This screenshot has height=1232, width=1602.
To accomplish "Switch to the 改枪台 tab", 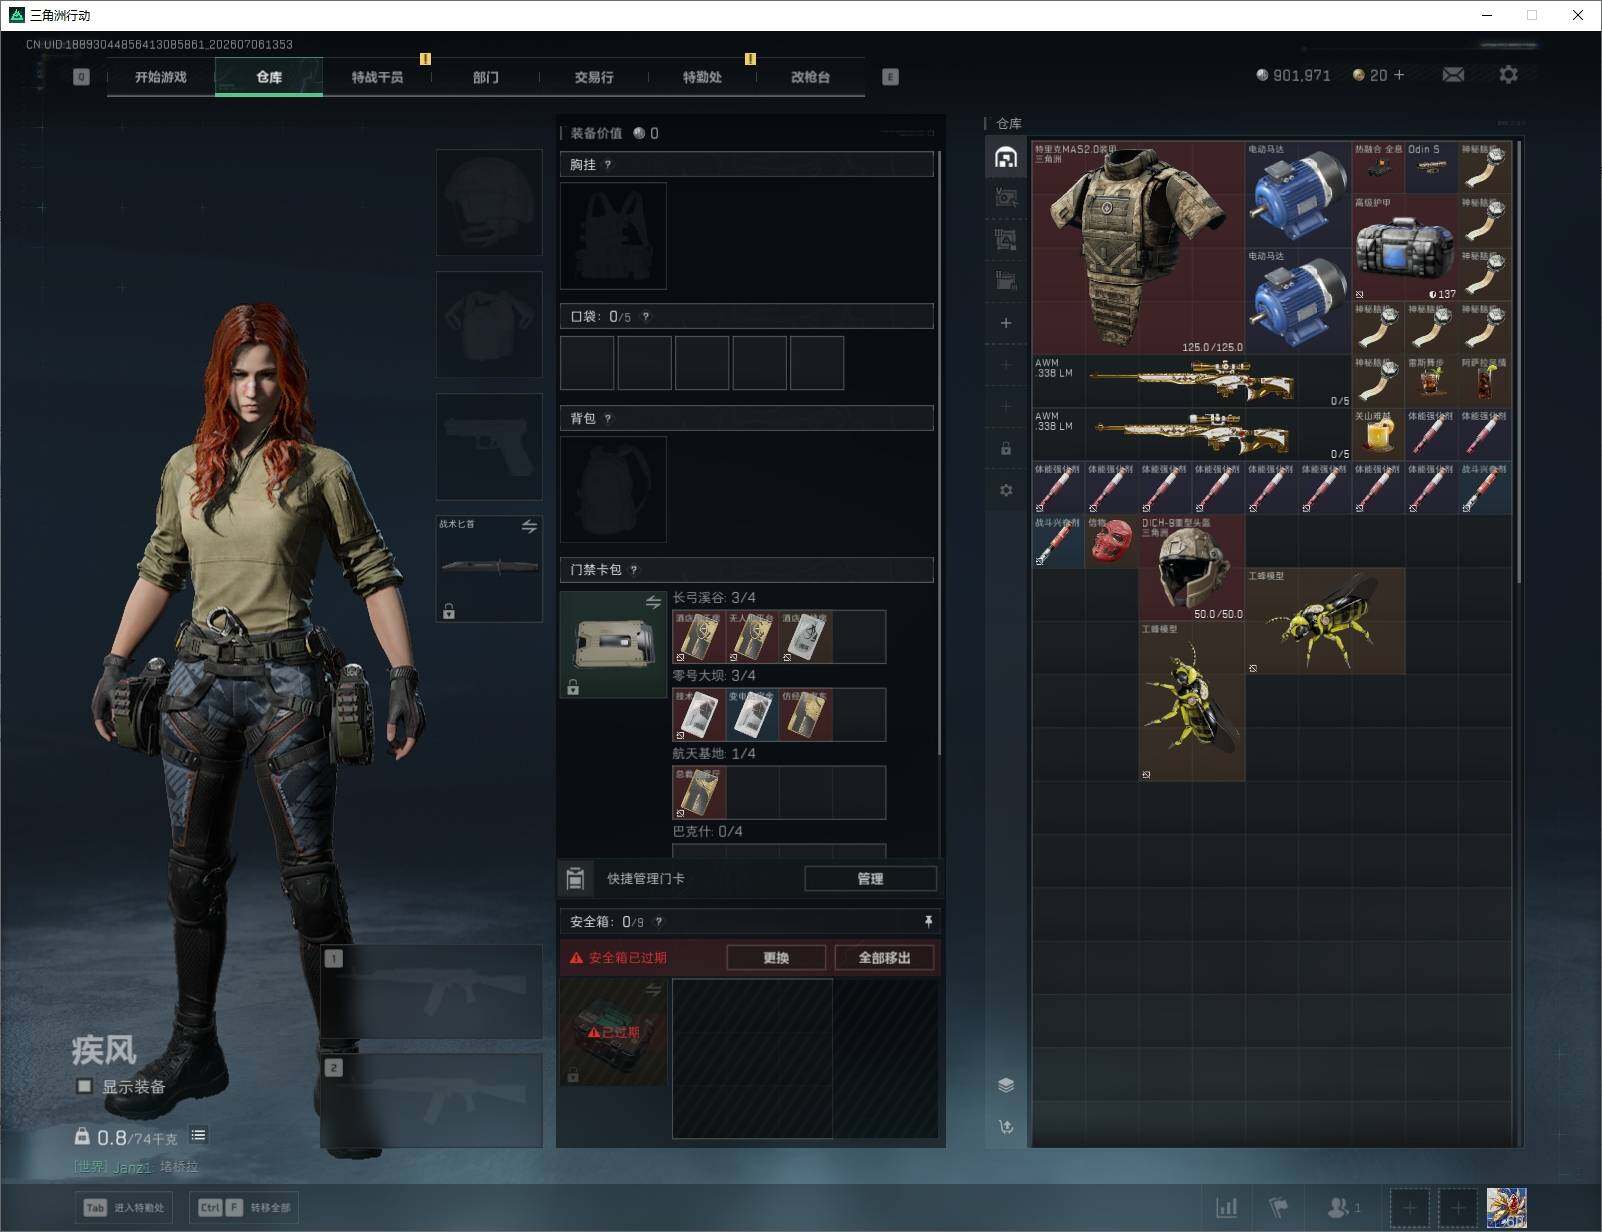I will coord(810,77).
